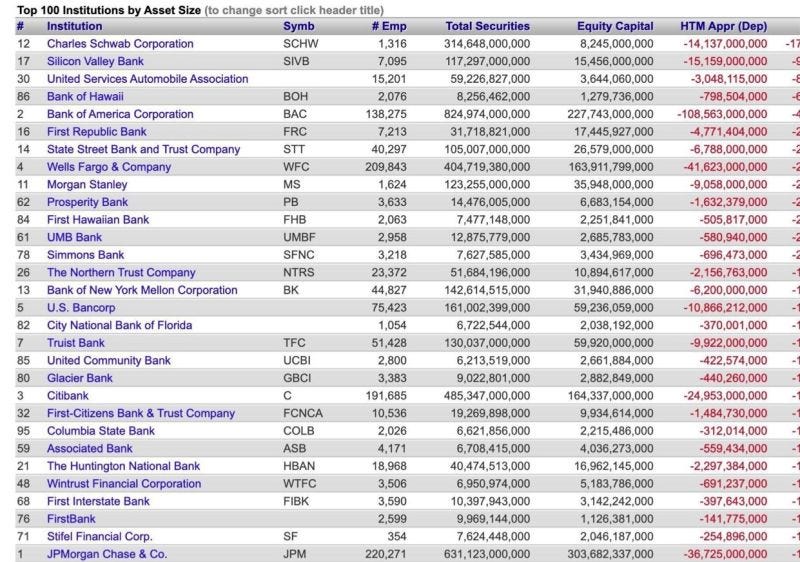The height and width of the screenshot is (562, 800).
Task: Open JPMorgan Chase & Co. link
Action: 107,554
